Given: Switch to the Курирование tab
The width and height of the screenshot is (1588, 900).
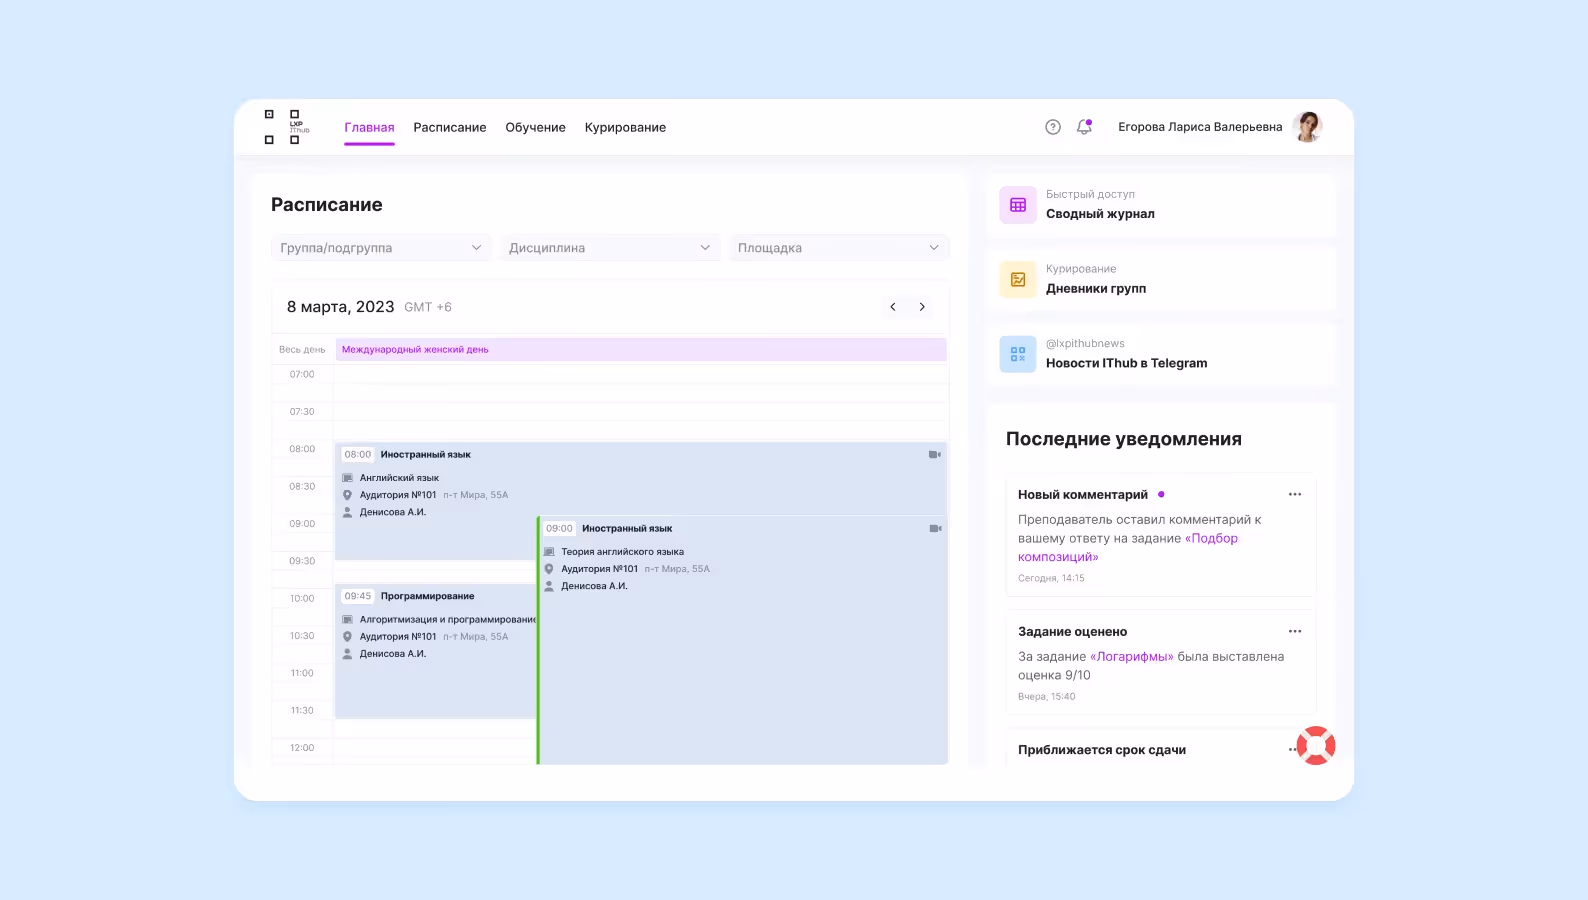Looking at the screenshot, I should pos(625,127).
